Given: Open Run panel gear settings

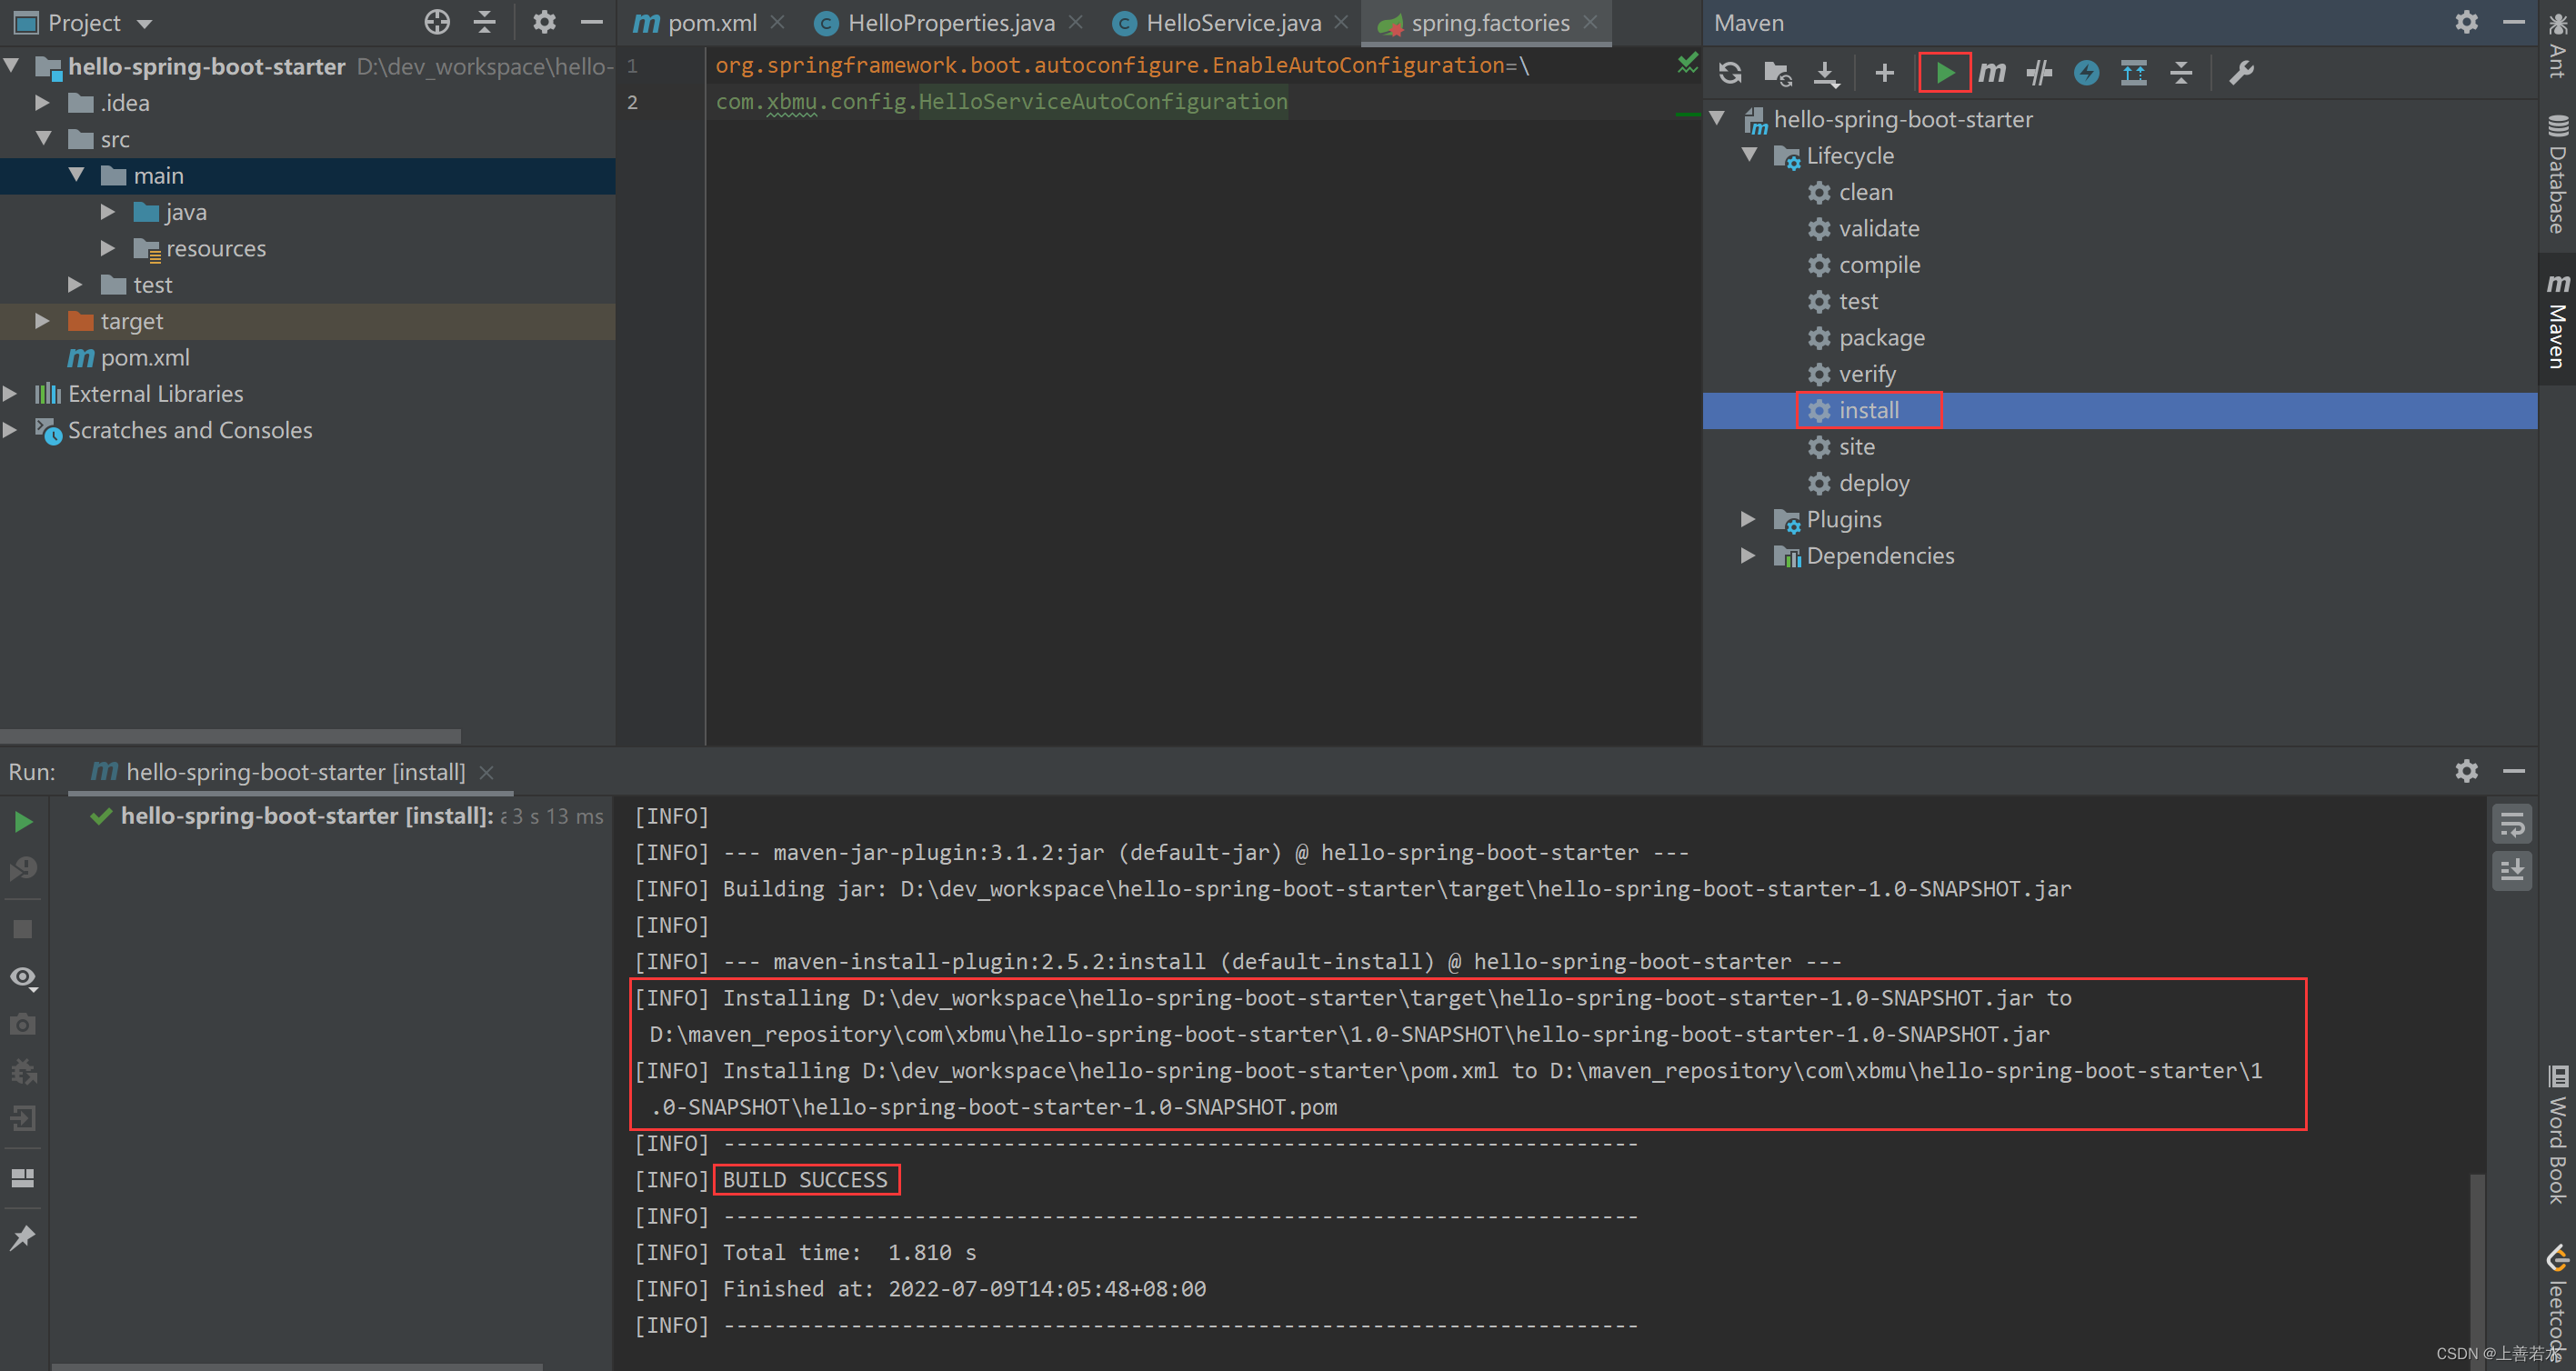Looking at the screenshot, I should tap(2466, 771).
